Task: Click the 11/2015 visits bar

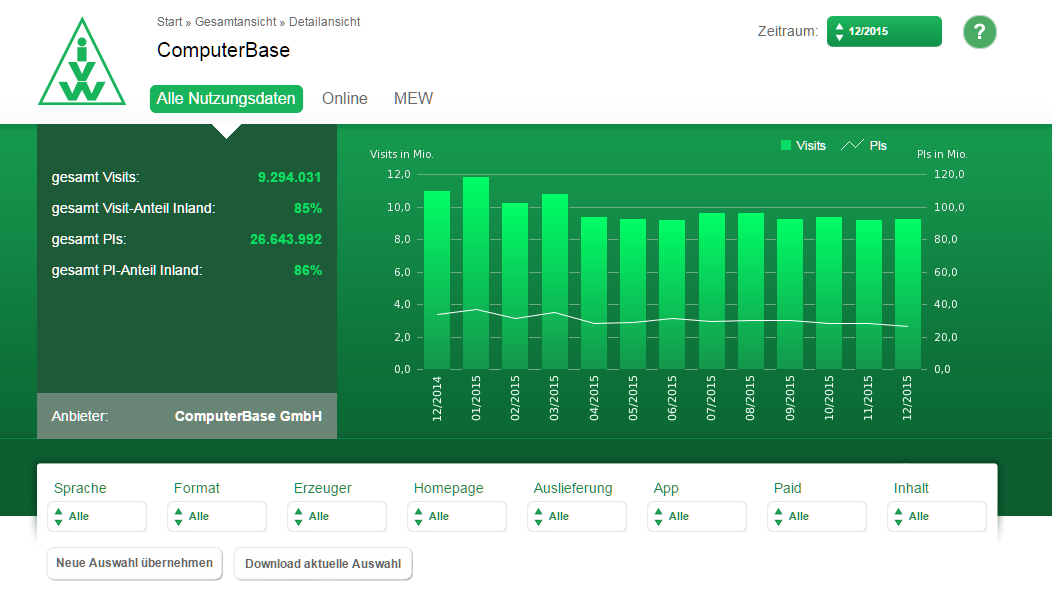Action: pyautogui.click(x=869, y=295)
